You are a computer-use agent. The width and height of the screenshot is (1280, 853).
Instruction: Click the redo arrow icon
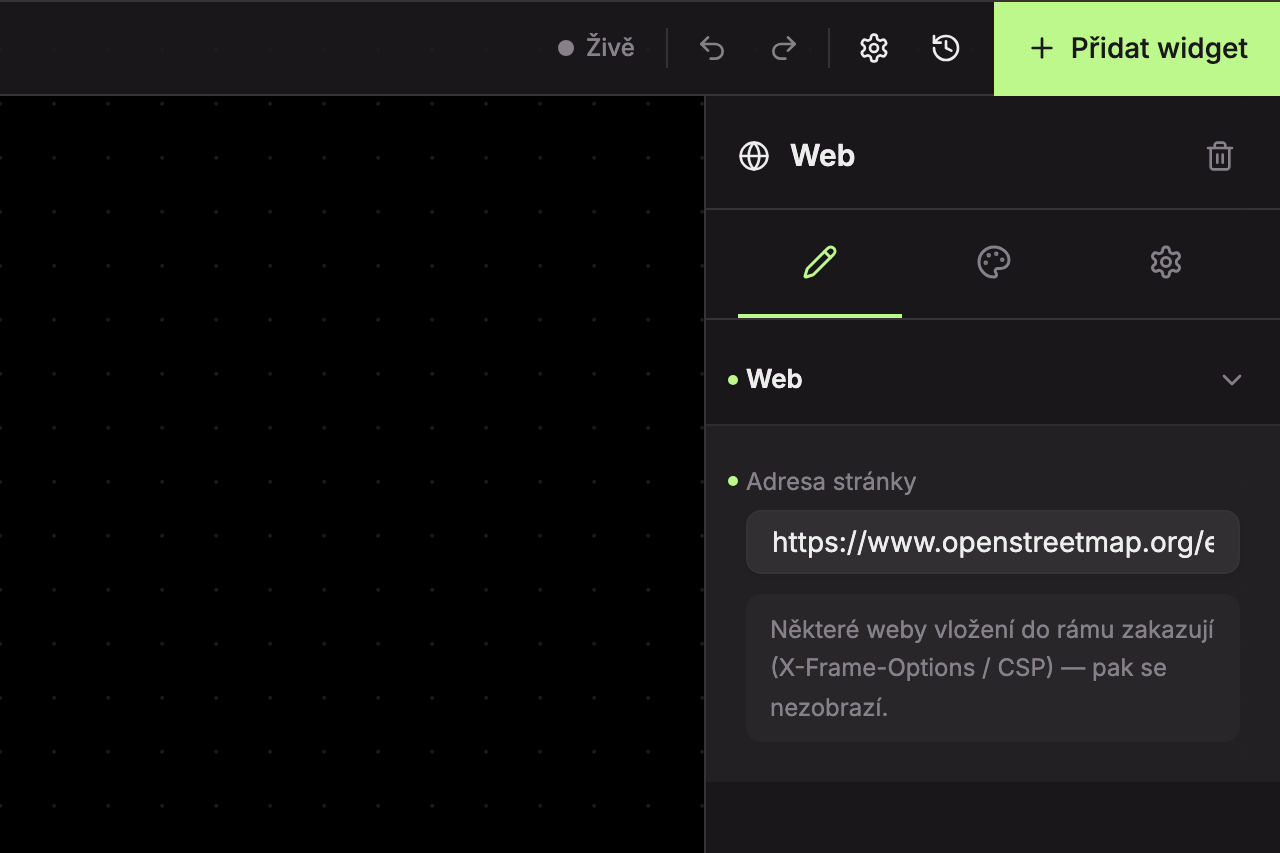pos(784,48)
